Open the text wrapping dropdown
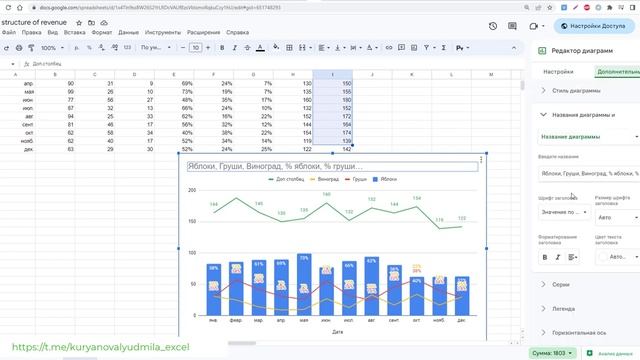 [356, 48]
